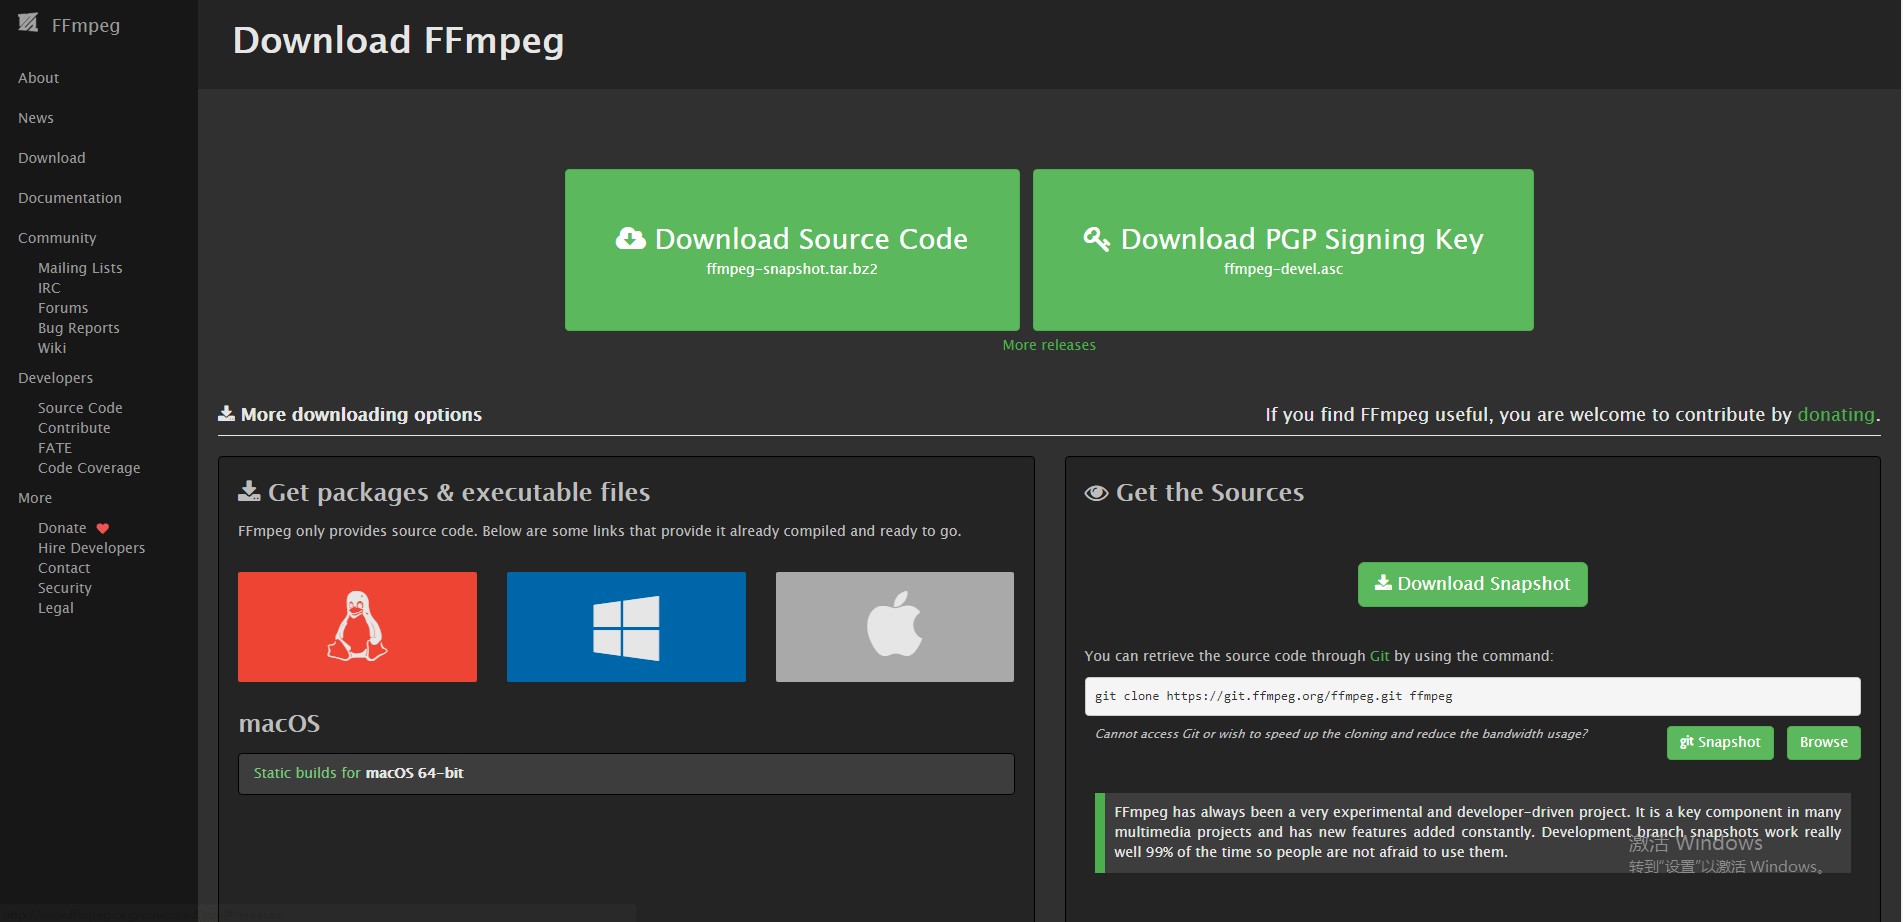Open the About page in the sidebar
Screen dimensions: 1903x922
pos(39,78)
